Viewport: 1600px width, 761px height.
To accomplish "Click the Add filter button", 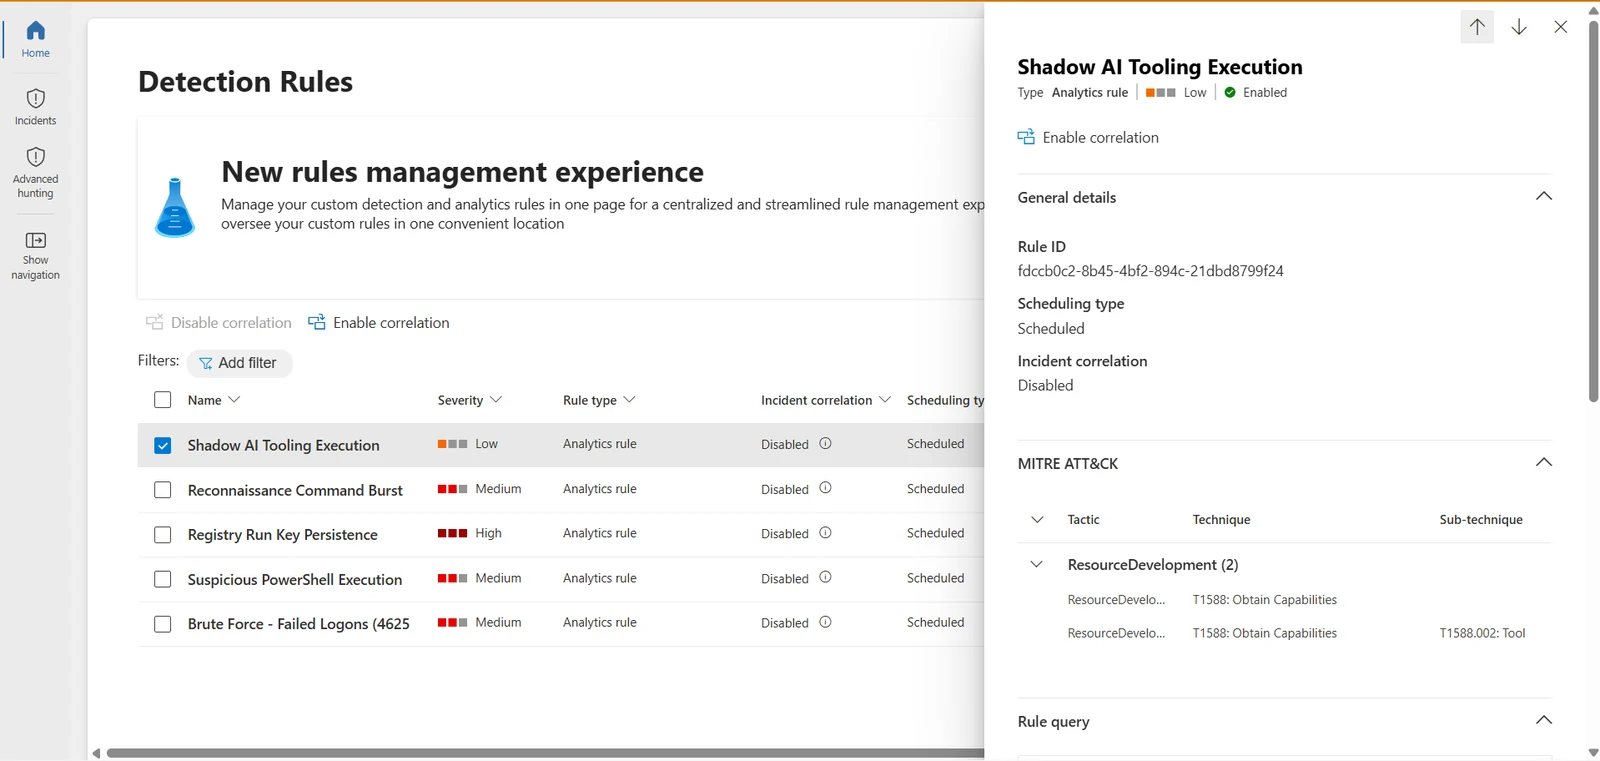I will coord(239,363).
